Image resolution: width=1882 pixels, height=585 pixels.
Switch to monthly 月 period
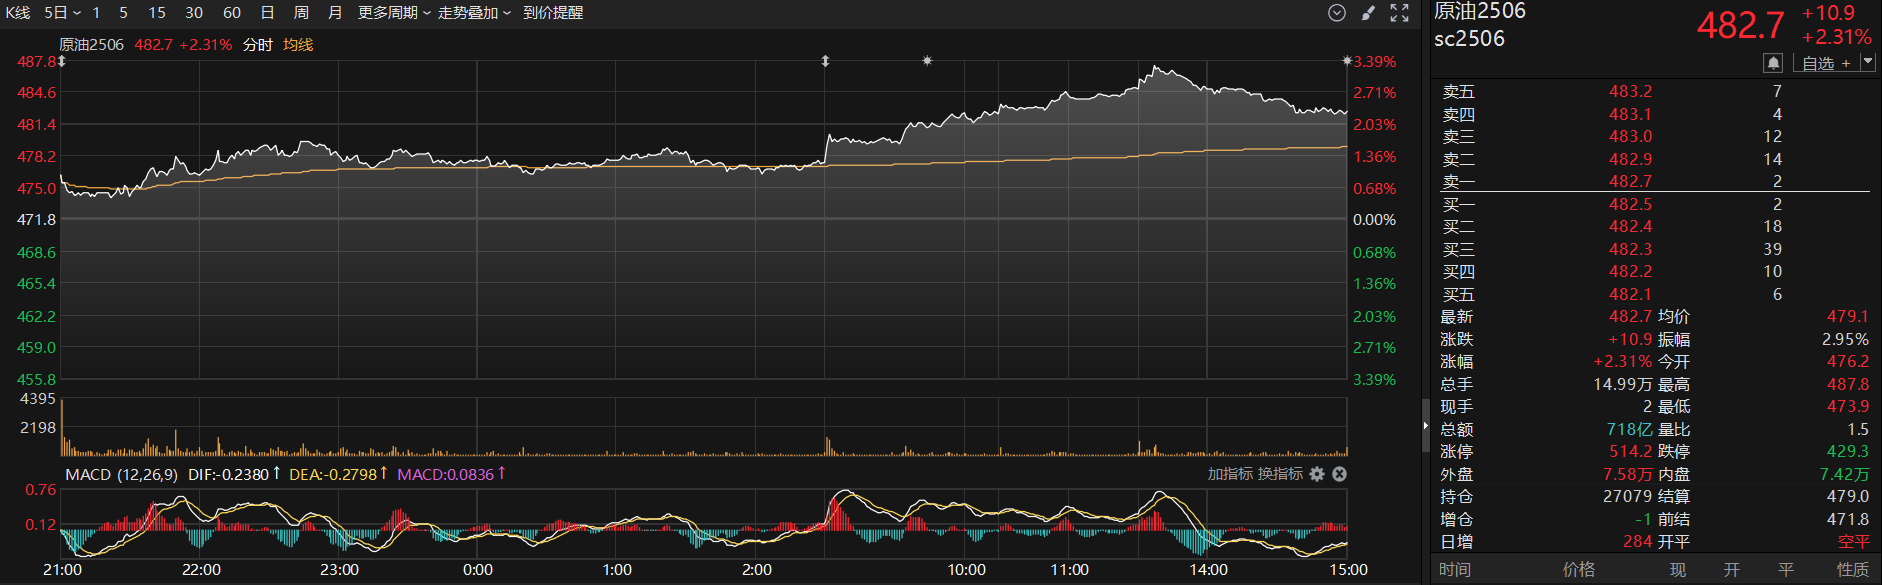(x=335, y=13)
